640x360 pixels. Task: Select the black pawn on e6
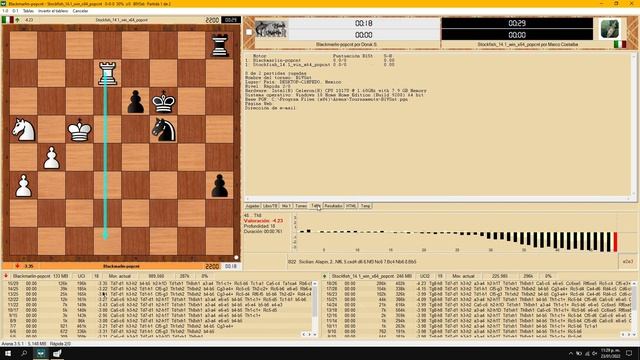pos(136,102)
